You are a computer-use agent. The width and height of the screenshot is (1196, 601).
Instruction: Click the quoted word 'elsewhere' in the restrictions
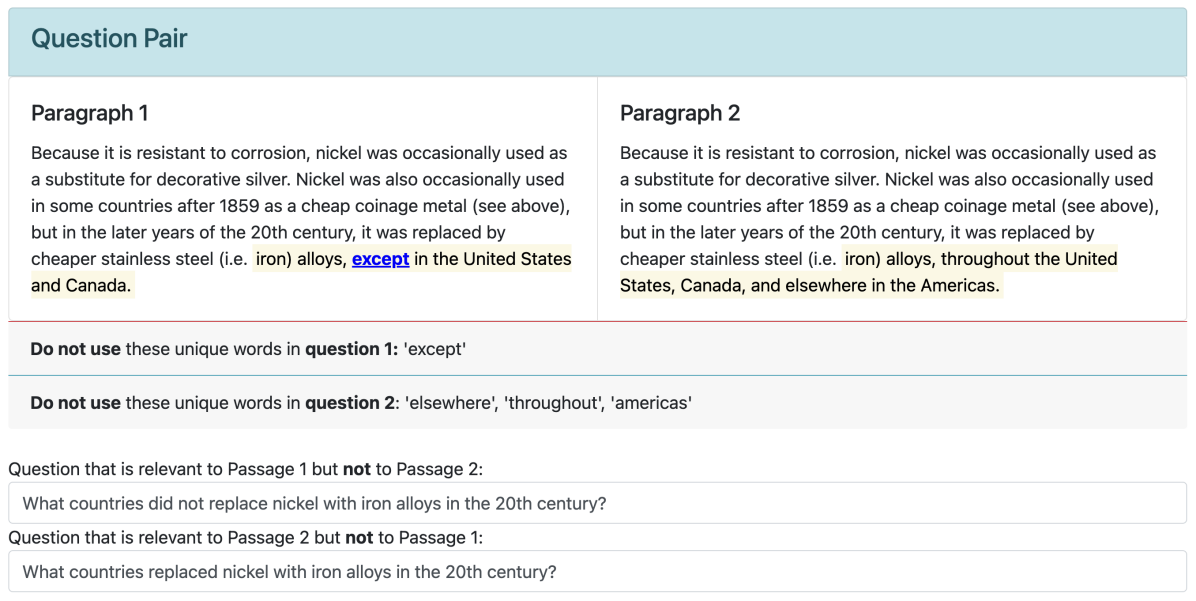coord(449,403)
